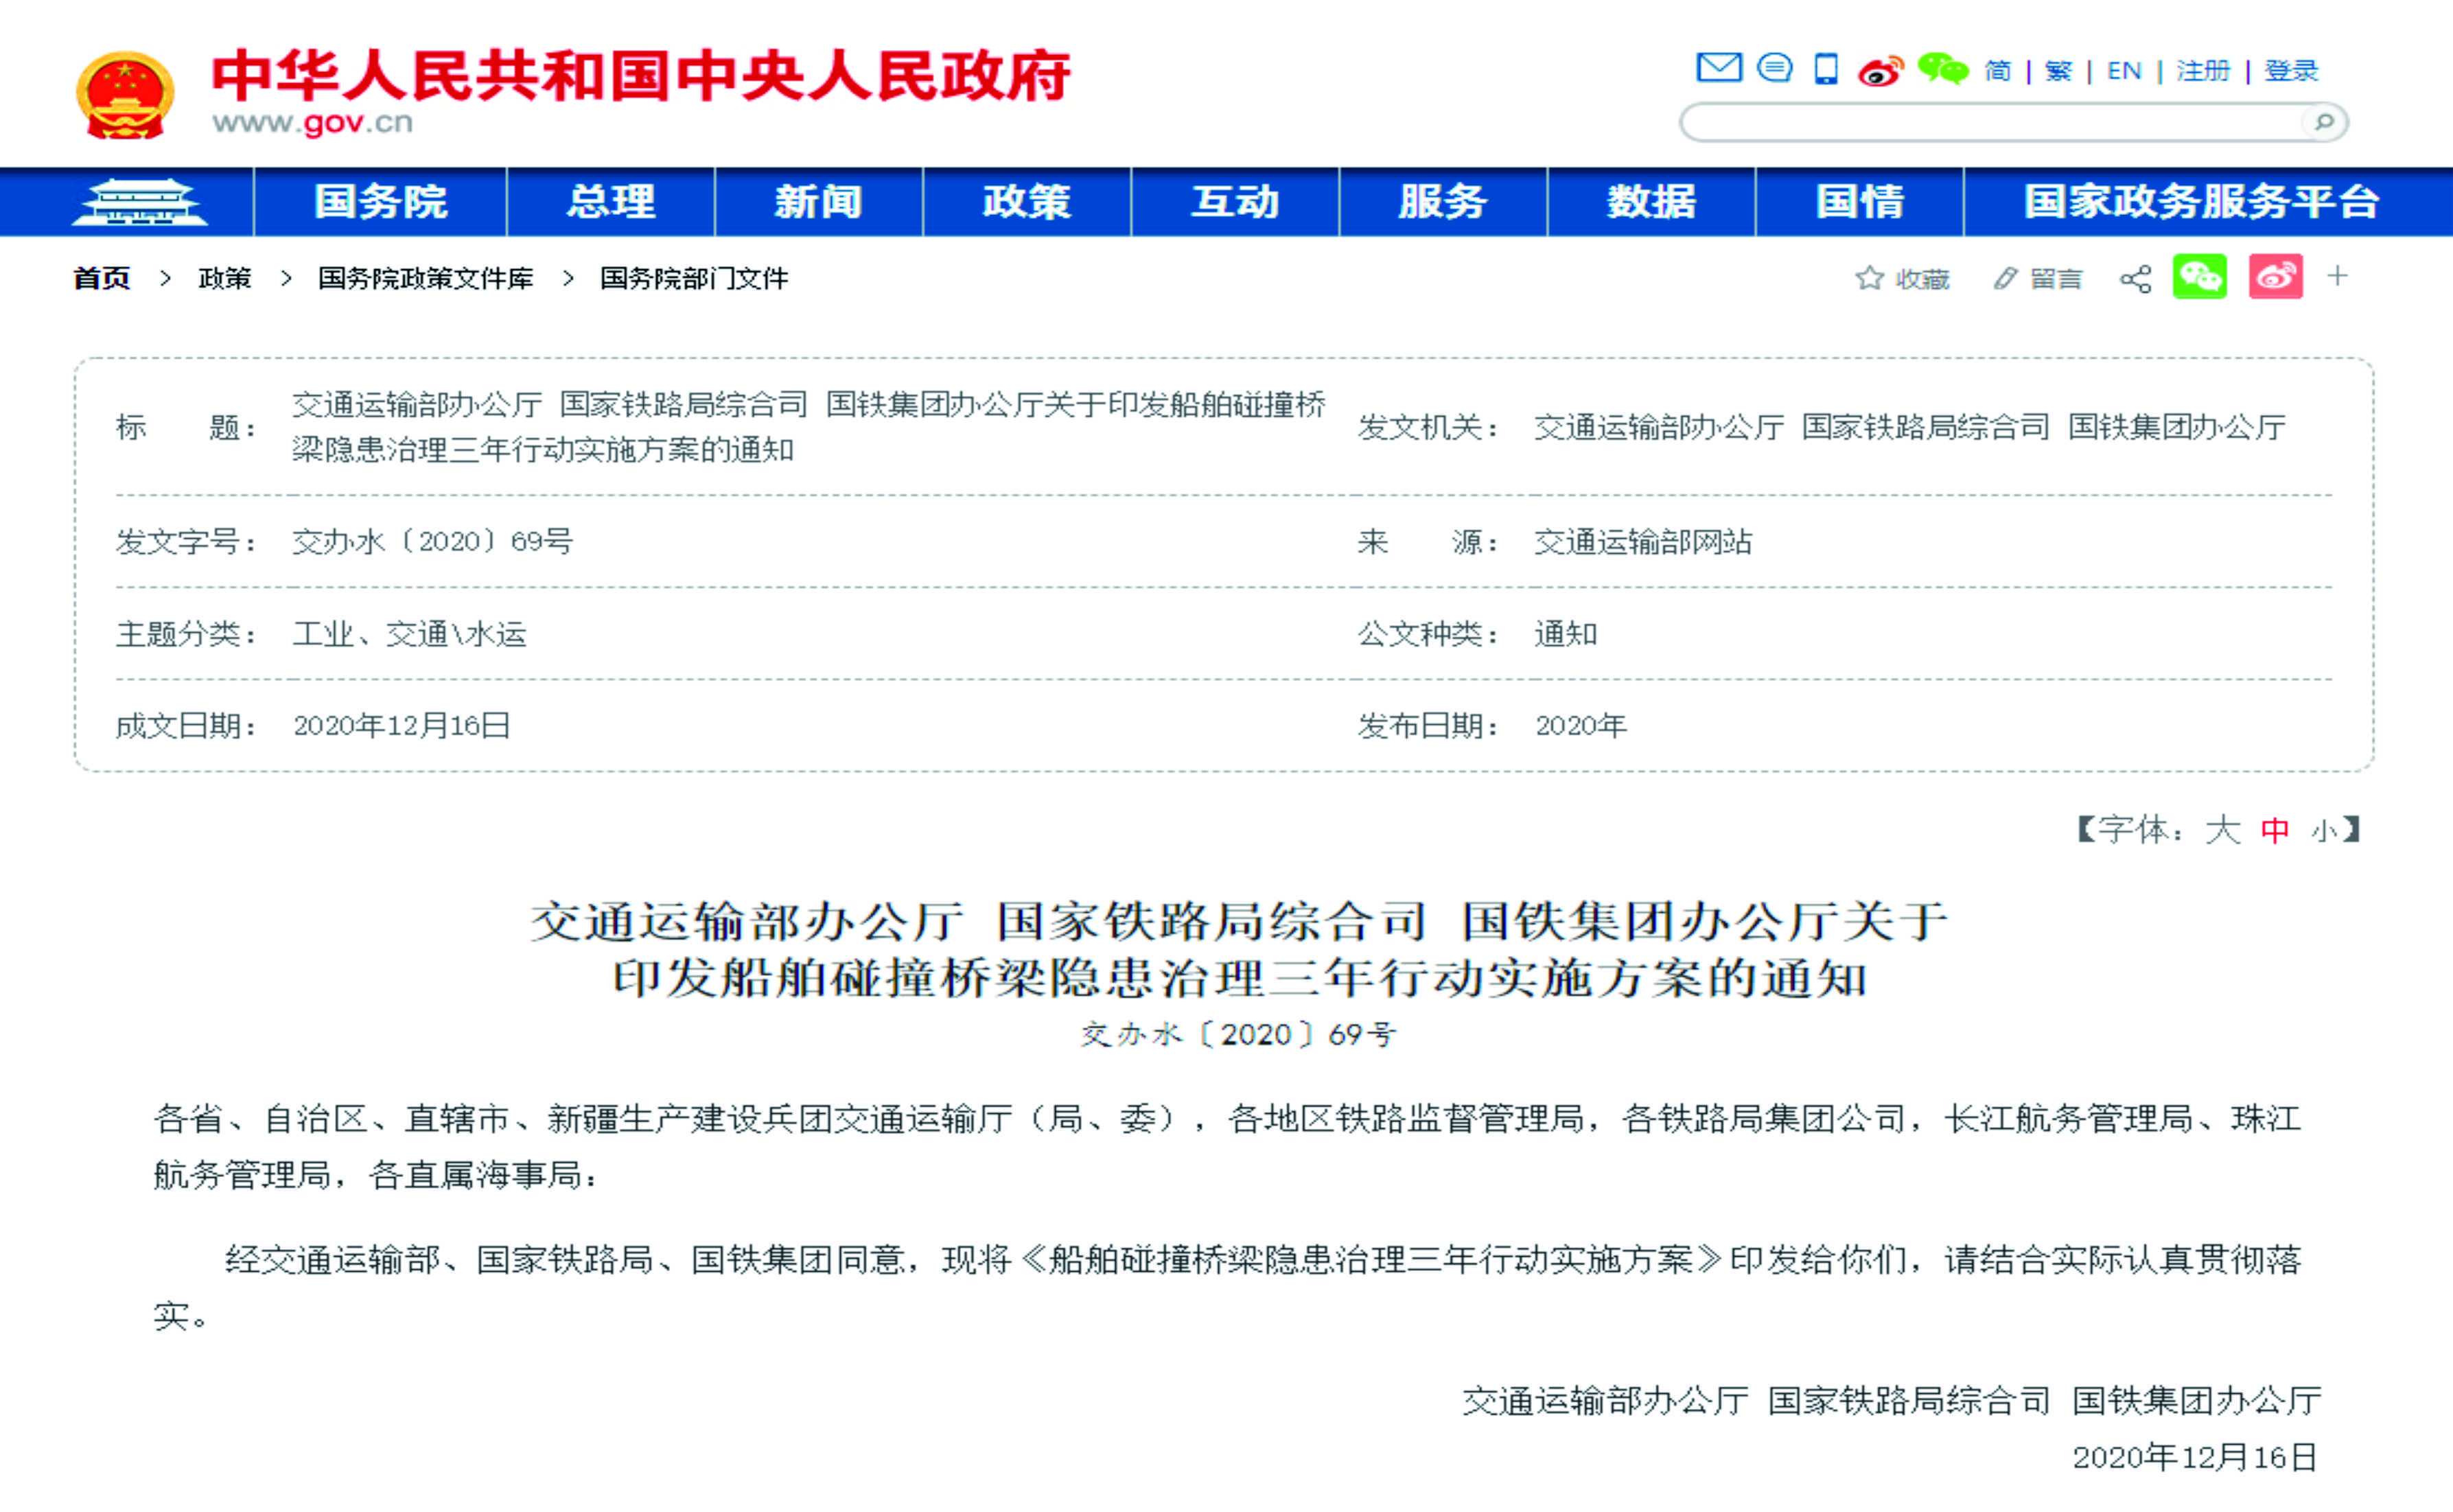This screenshot has width=2453, height=1512.
Task: Click 国务院政策文件库 breadcrumb link
Action: point(425,278)
